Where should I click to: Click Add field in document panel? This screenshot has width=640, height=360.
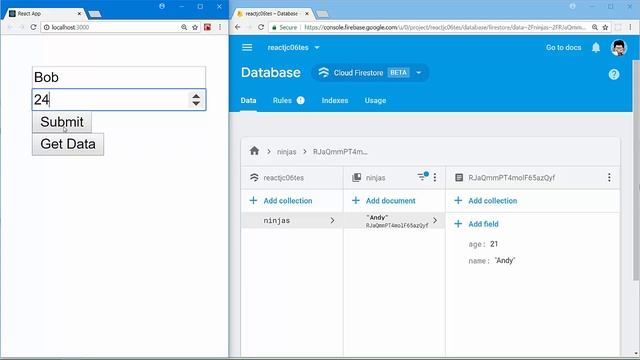pos(476,224)
